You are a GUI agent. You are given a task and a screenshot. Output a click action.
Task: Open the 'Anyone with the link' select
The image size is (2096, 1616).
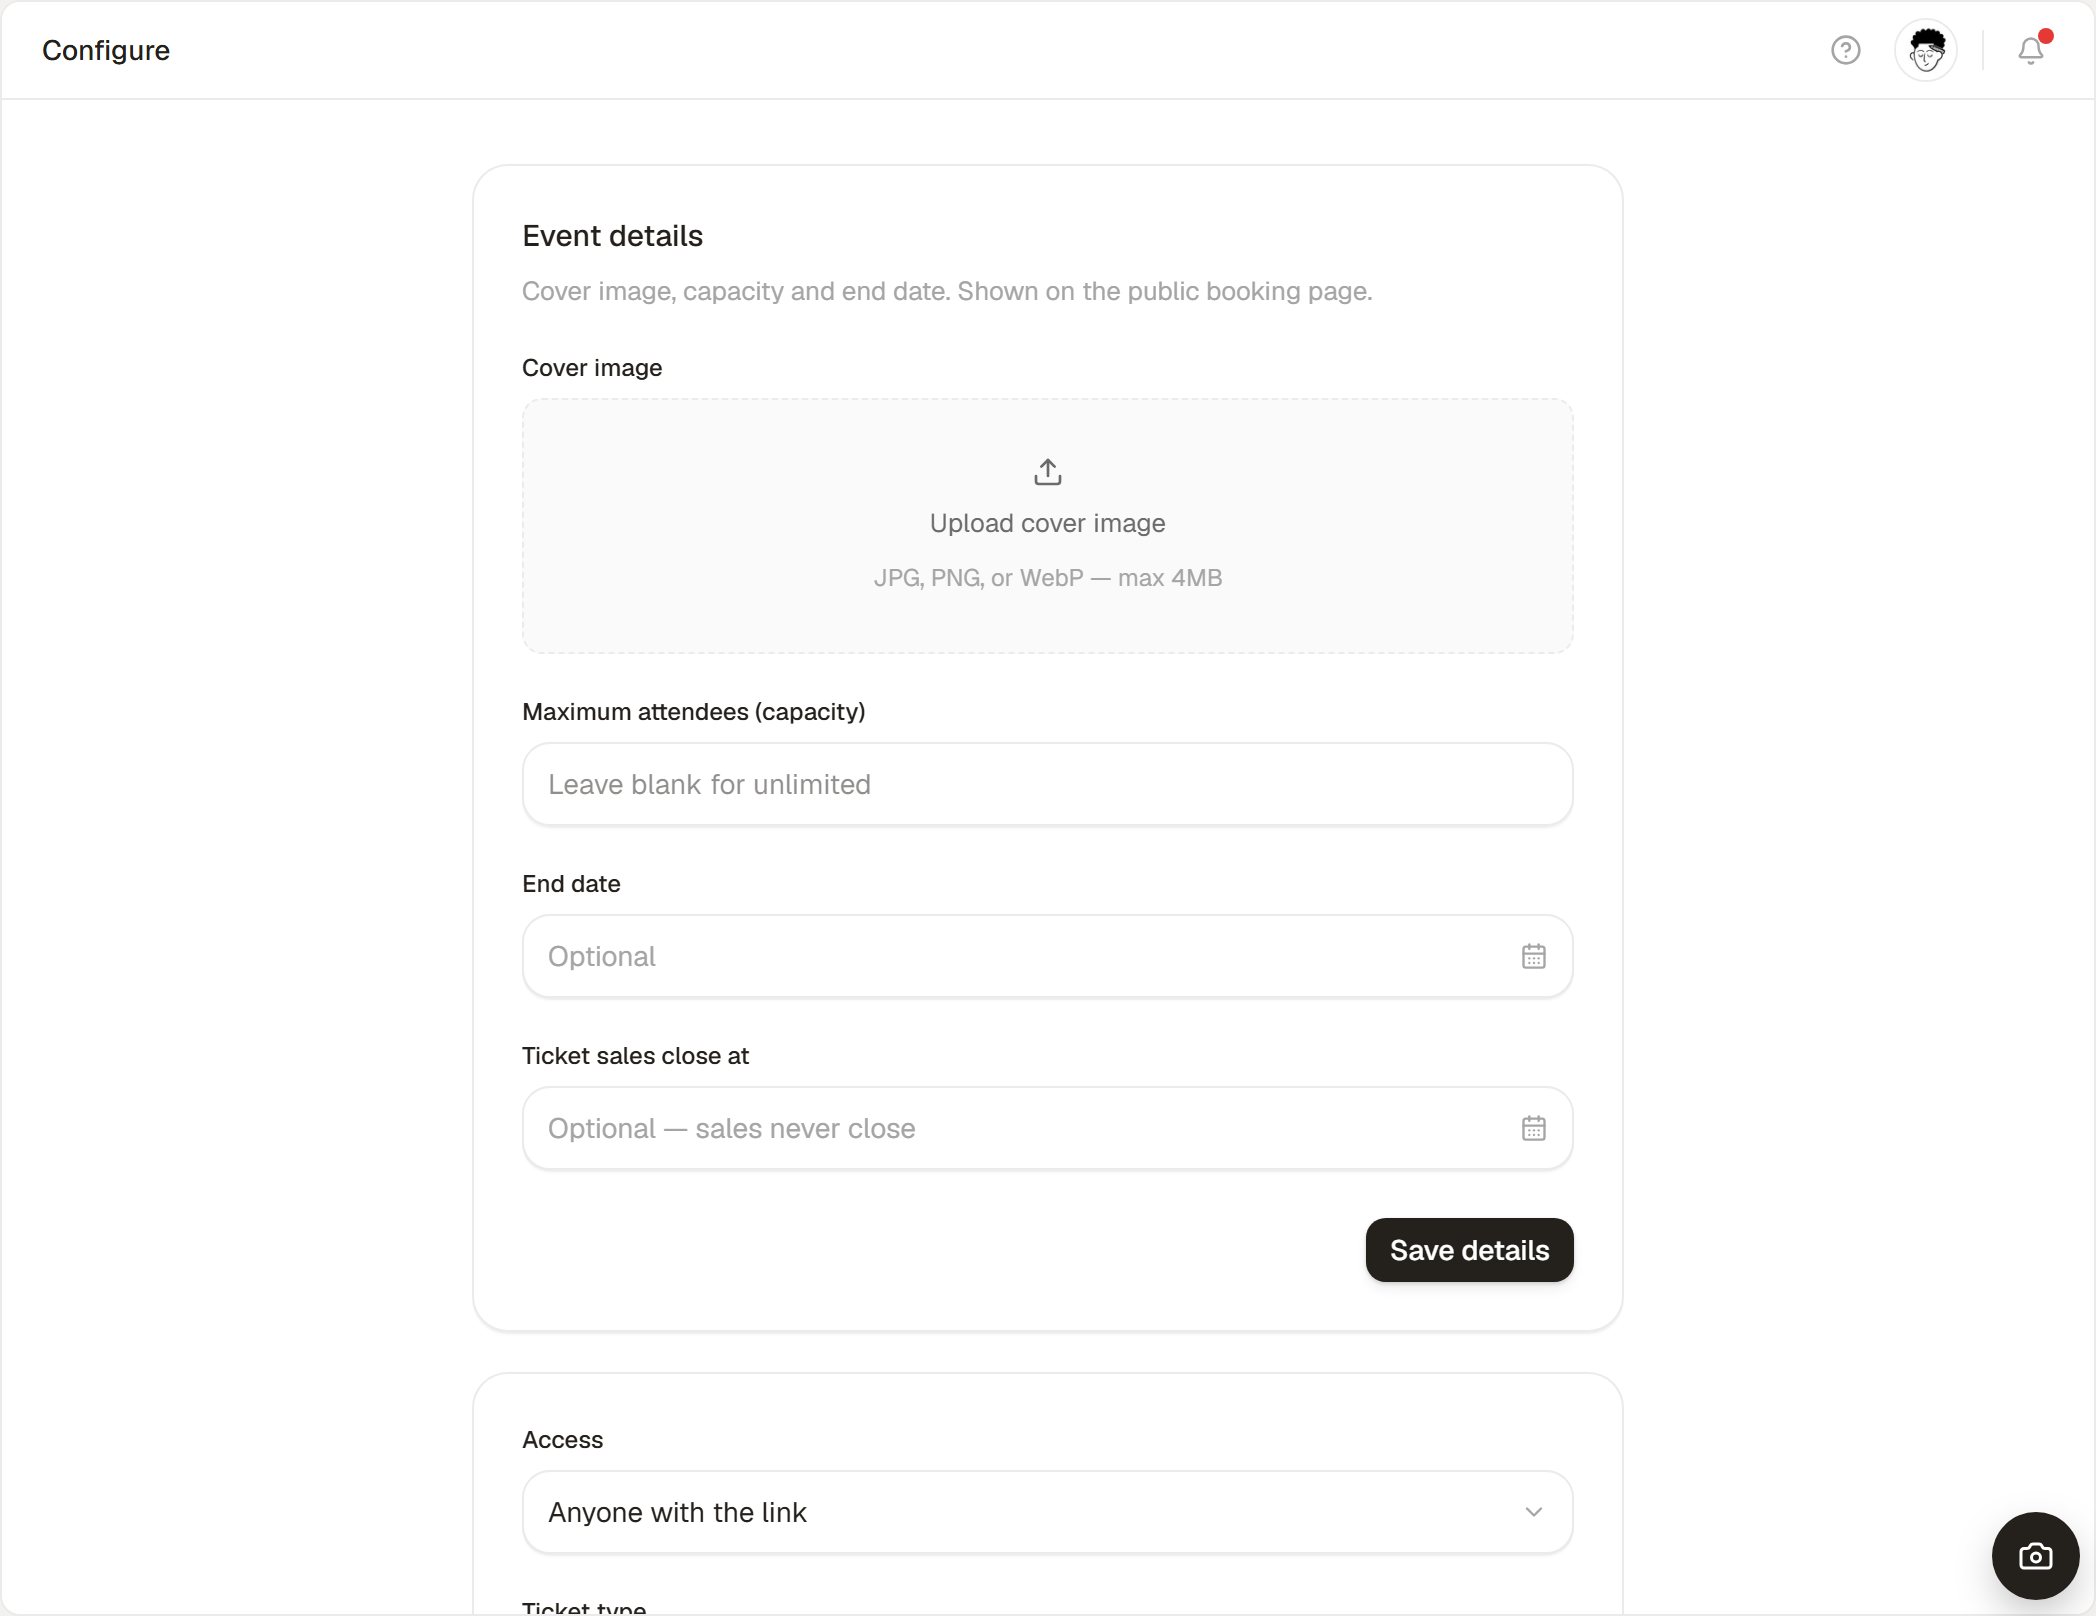pos(1047,1512)
